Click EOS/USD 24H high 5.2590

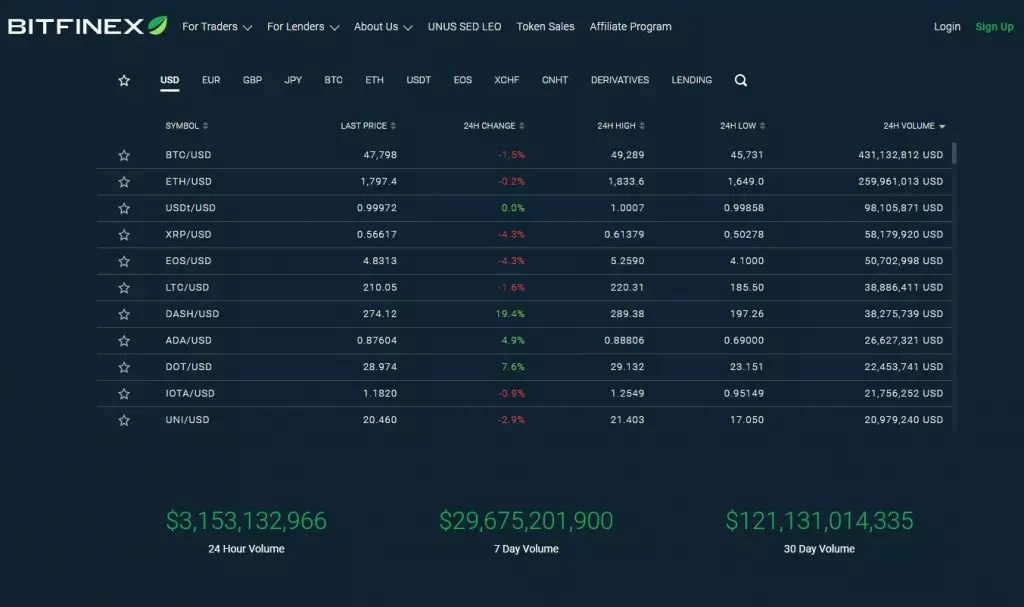click(x=627, y=261)
